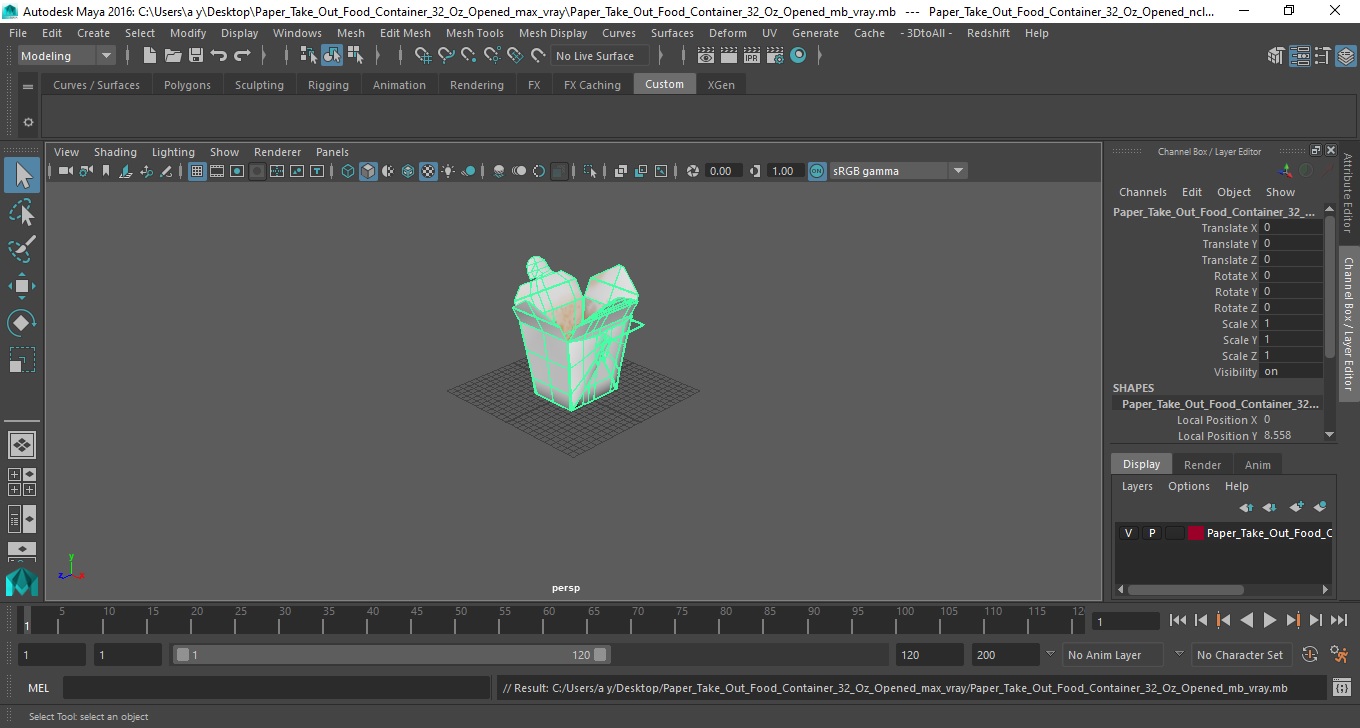The width and height of the screenshot is (1360, 728).
Task: Click the Translate X value field
Action: pyautogui.click(x=1292, y=228)
